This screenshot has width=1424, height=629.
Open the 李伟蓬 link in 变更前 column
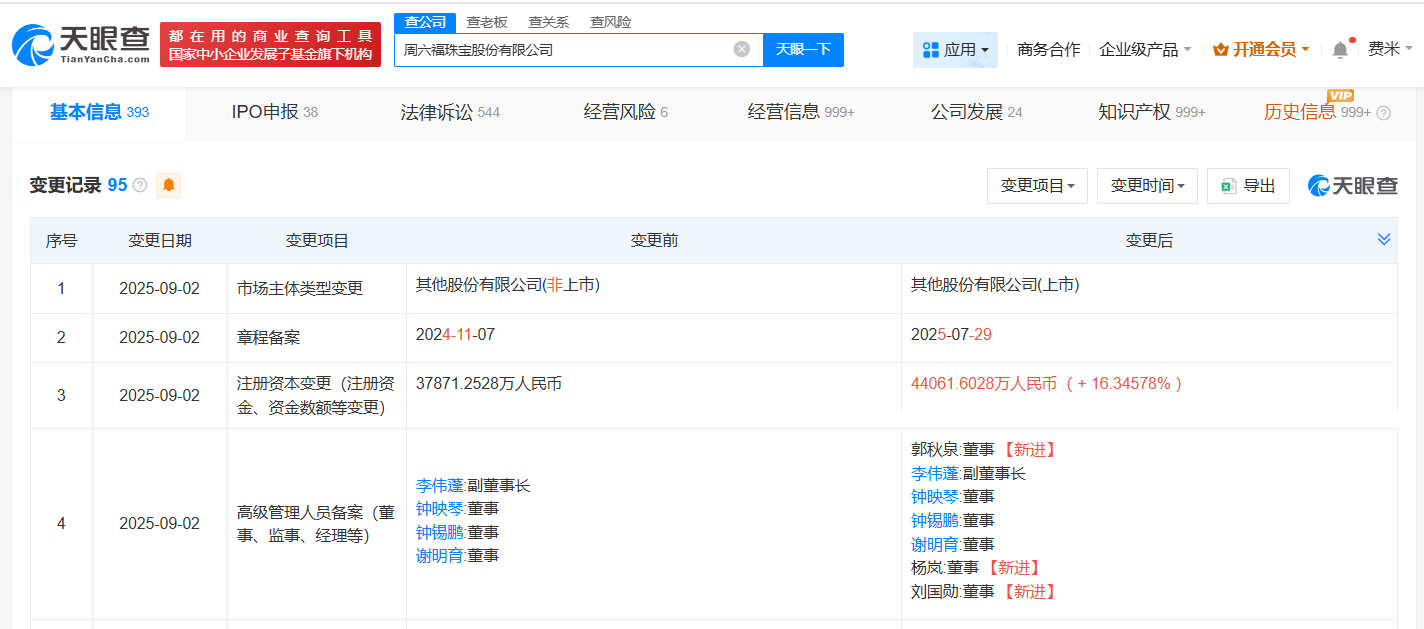440,486
